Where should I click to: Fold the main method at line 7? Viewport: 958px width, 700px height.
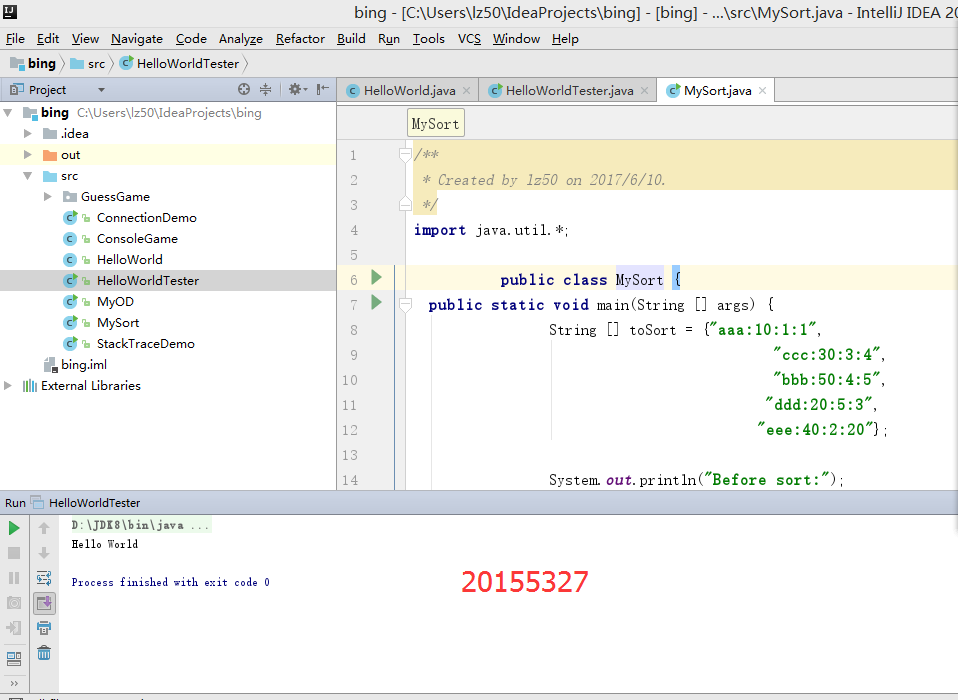[x=405, y=304]
